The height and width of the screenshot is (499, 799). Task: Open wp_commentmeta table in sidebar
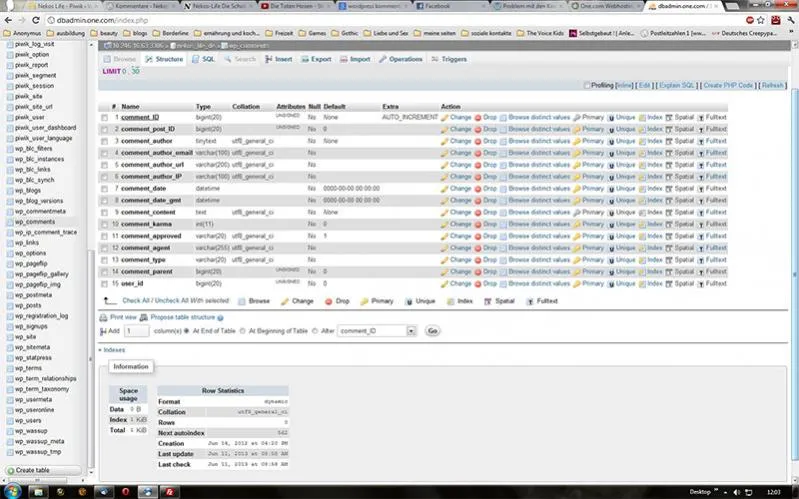(x=40, y=212)
